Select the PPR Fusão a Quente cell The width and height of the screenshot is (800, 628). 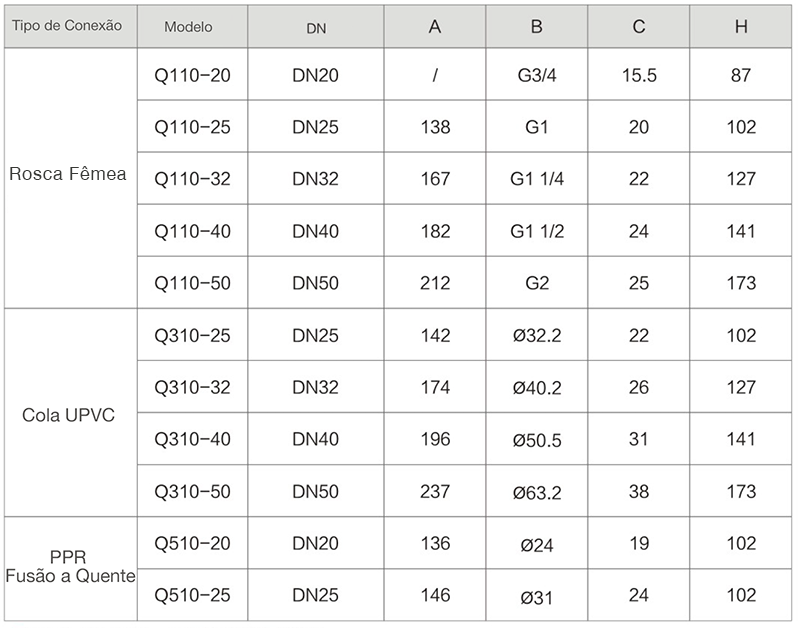(x=71, y=568)
